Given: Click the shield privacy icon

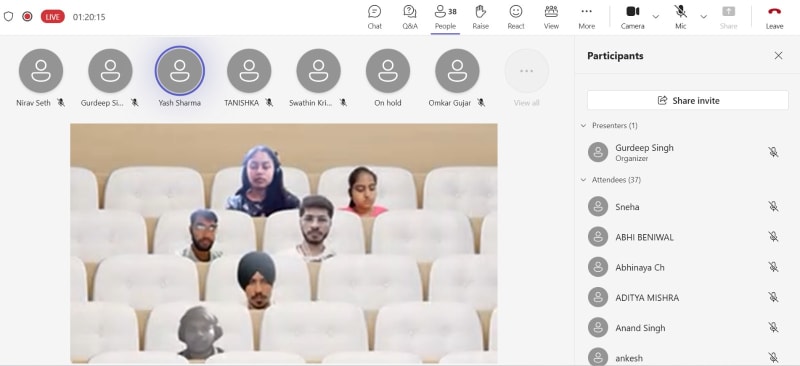Looking at the screenshot, I should tap(8, 16).
